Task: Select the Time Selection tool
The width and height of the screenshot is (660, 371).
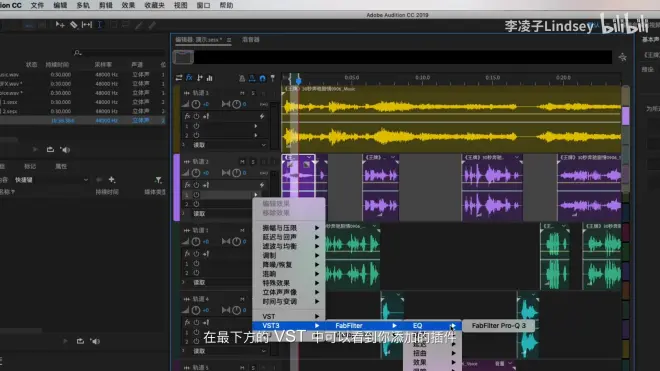Action: 100,25
